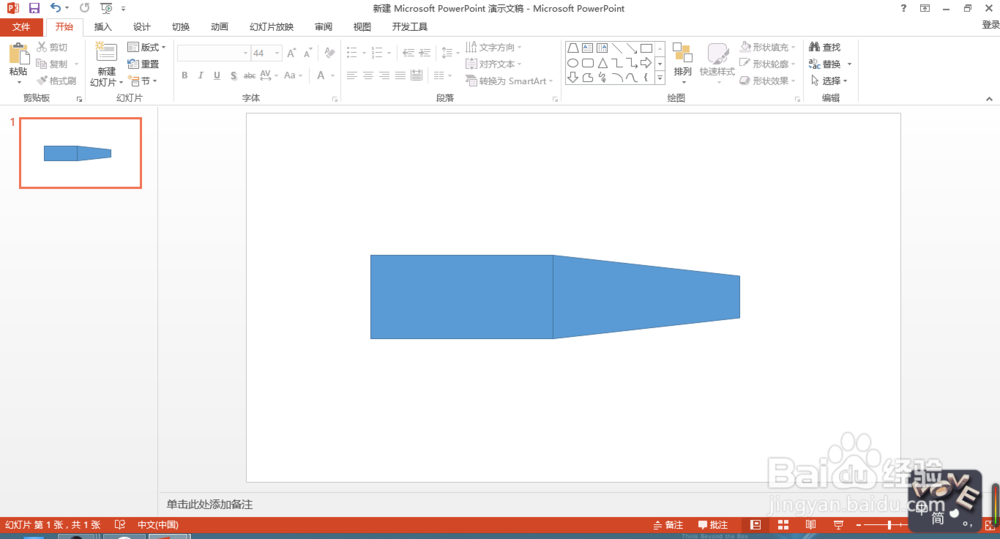Click Convert to SmartArt button
Image resolution: width=1000 pixels, height=539 pixels.
point(509,81)
